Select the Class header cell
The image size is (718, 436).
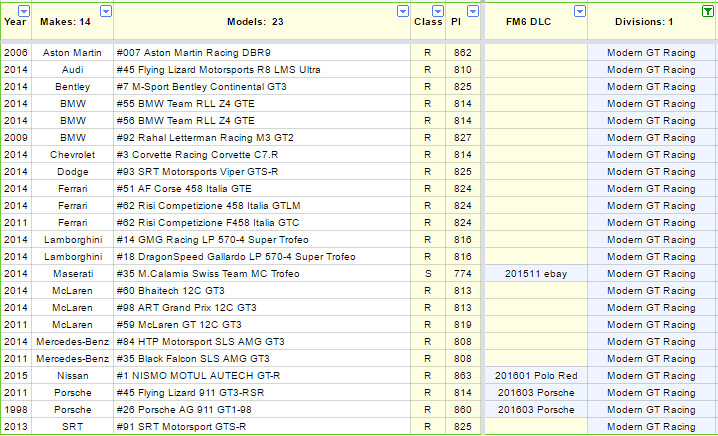[x=428, y=22]
